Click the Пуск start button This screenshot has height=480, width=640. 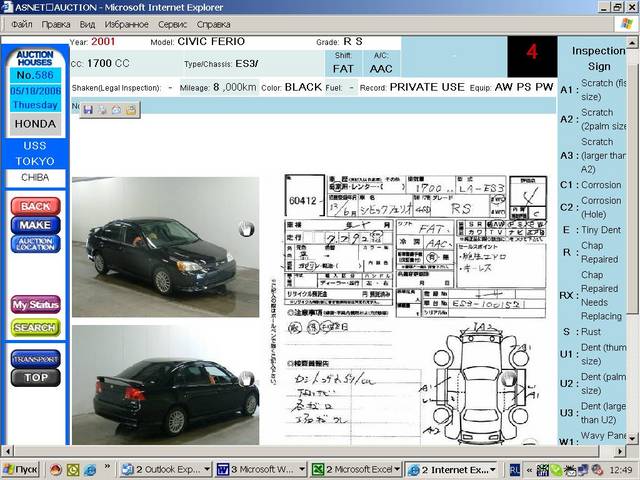pyautogui.click(x=20, y=469)
